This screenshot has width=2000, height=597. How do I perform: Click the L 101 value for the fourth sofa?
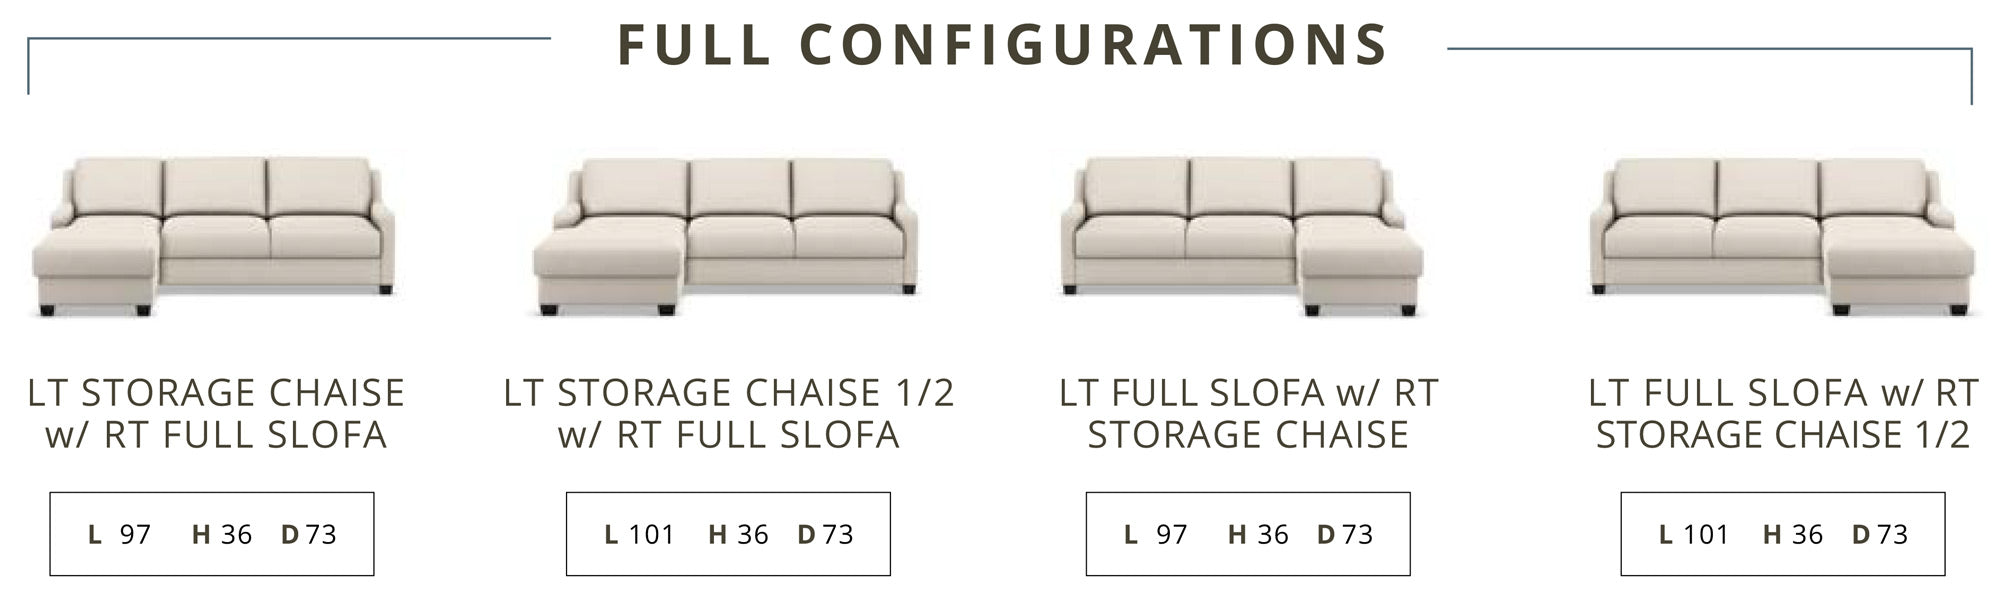click(1694, 535)
